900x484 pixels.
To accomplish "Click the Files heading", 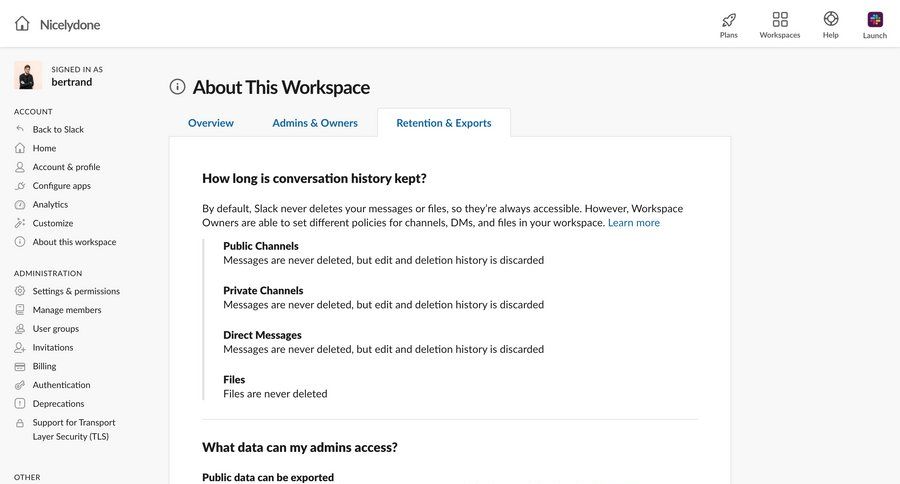I will [234, 380].
